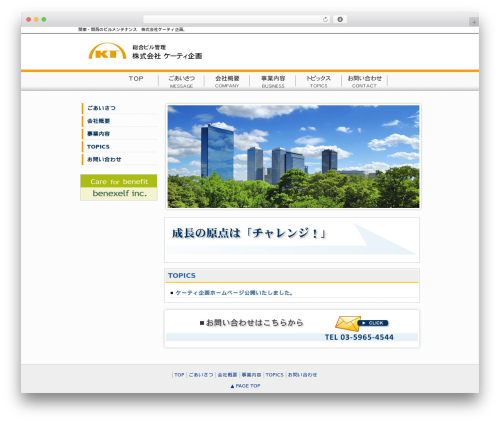
Task: Open 会社概要 COMPANY navigation item
Action: pos(227,81)
